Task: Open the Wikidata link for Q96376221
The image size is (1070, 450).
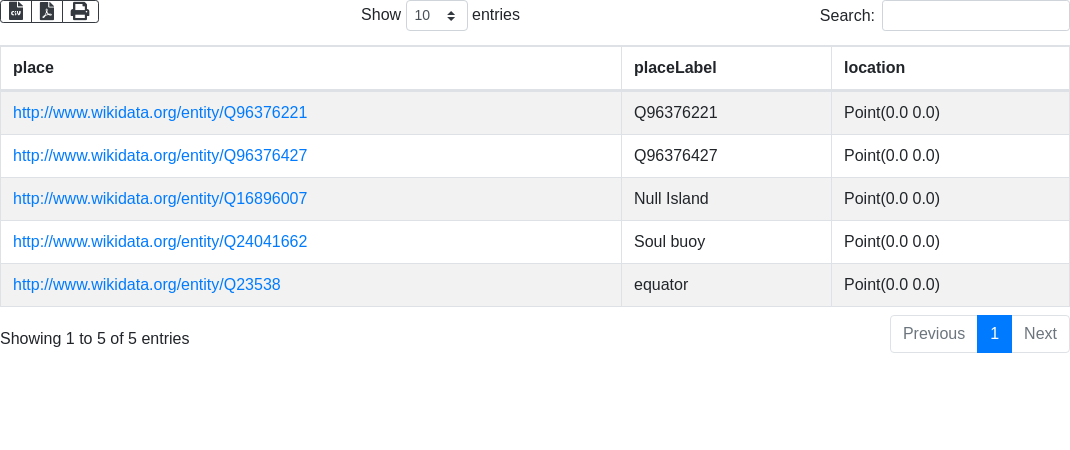Action: (x=160, y=113)
